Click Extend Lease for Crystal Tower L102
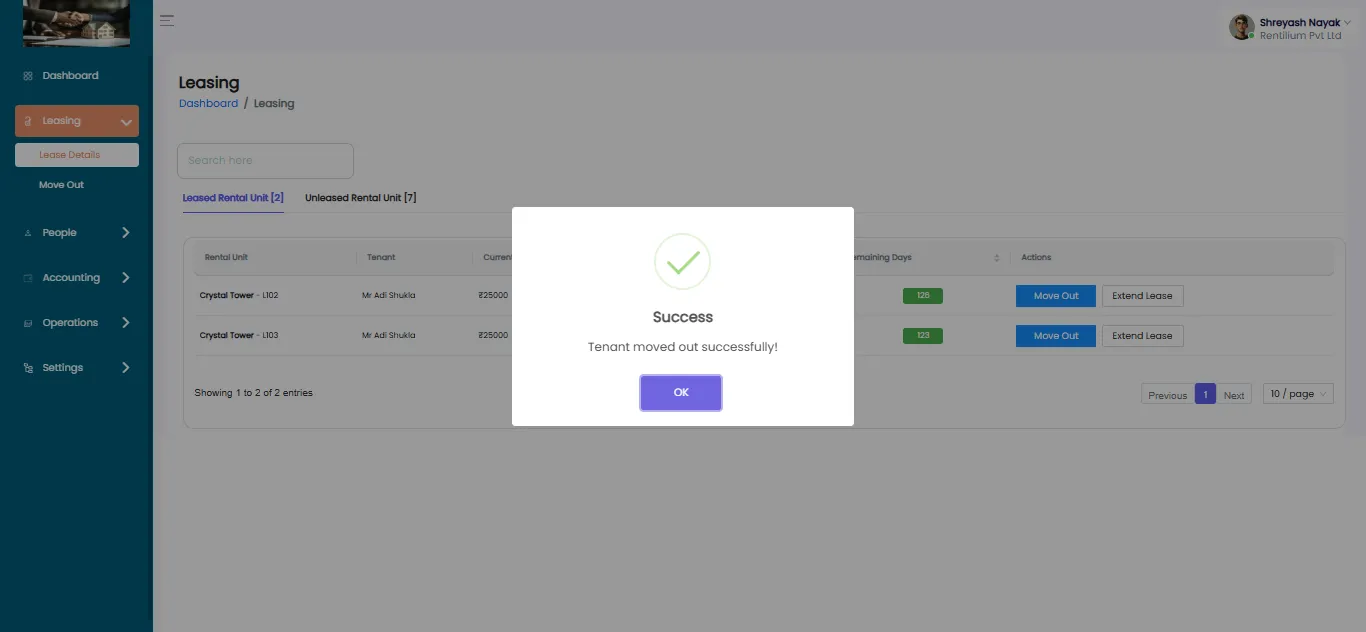1366x632 pixels. coord(1142,296)
